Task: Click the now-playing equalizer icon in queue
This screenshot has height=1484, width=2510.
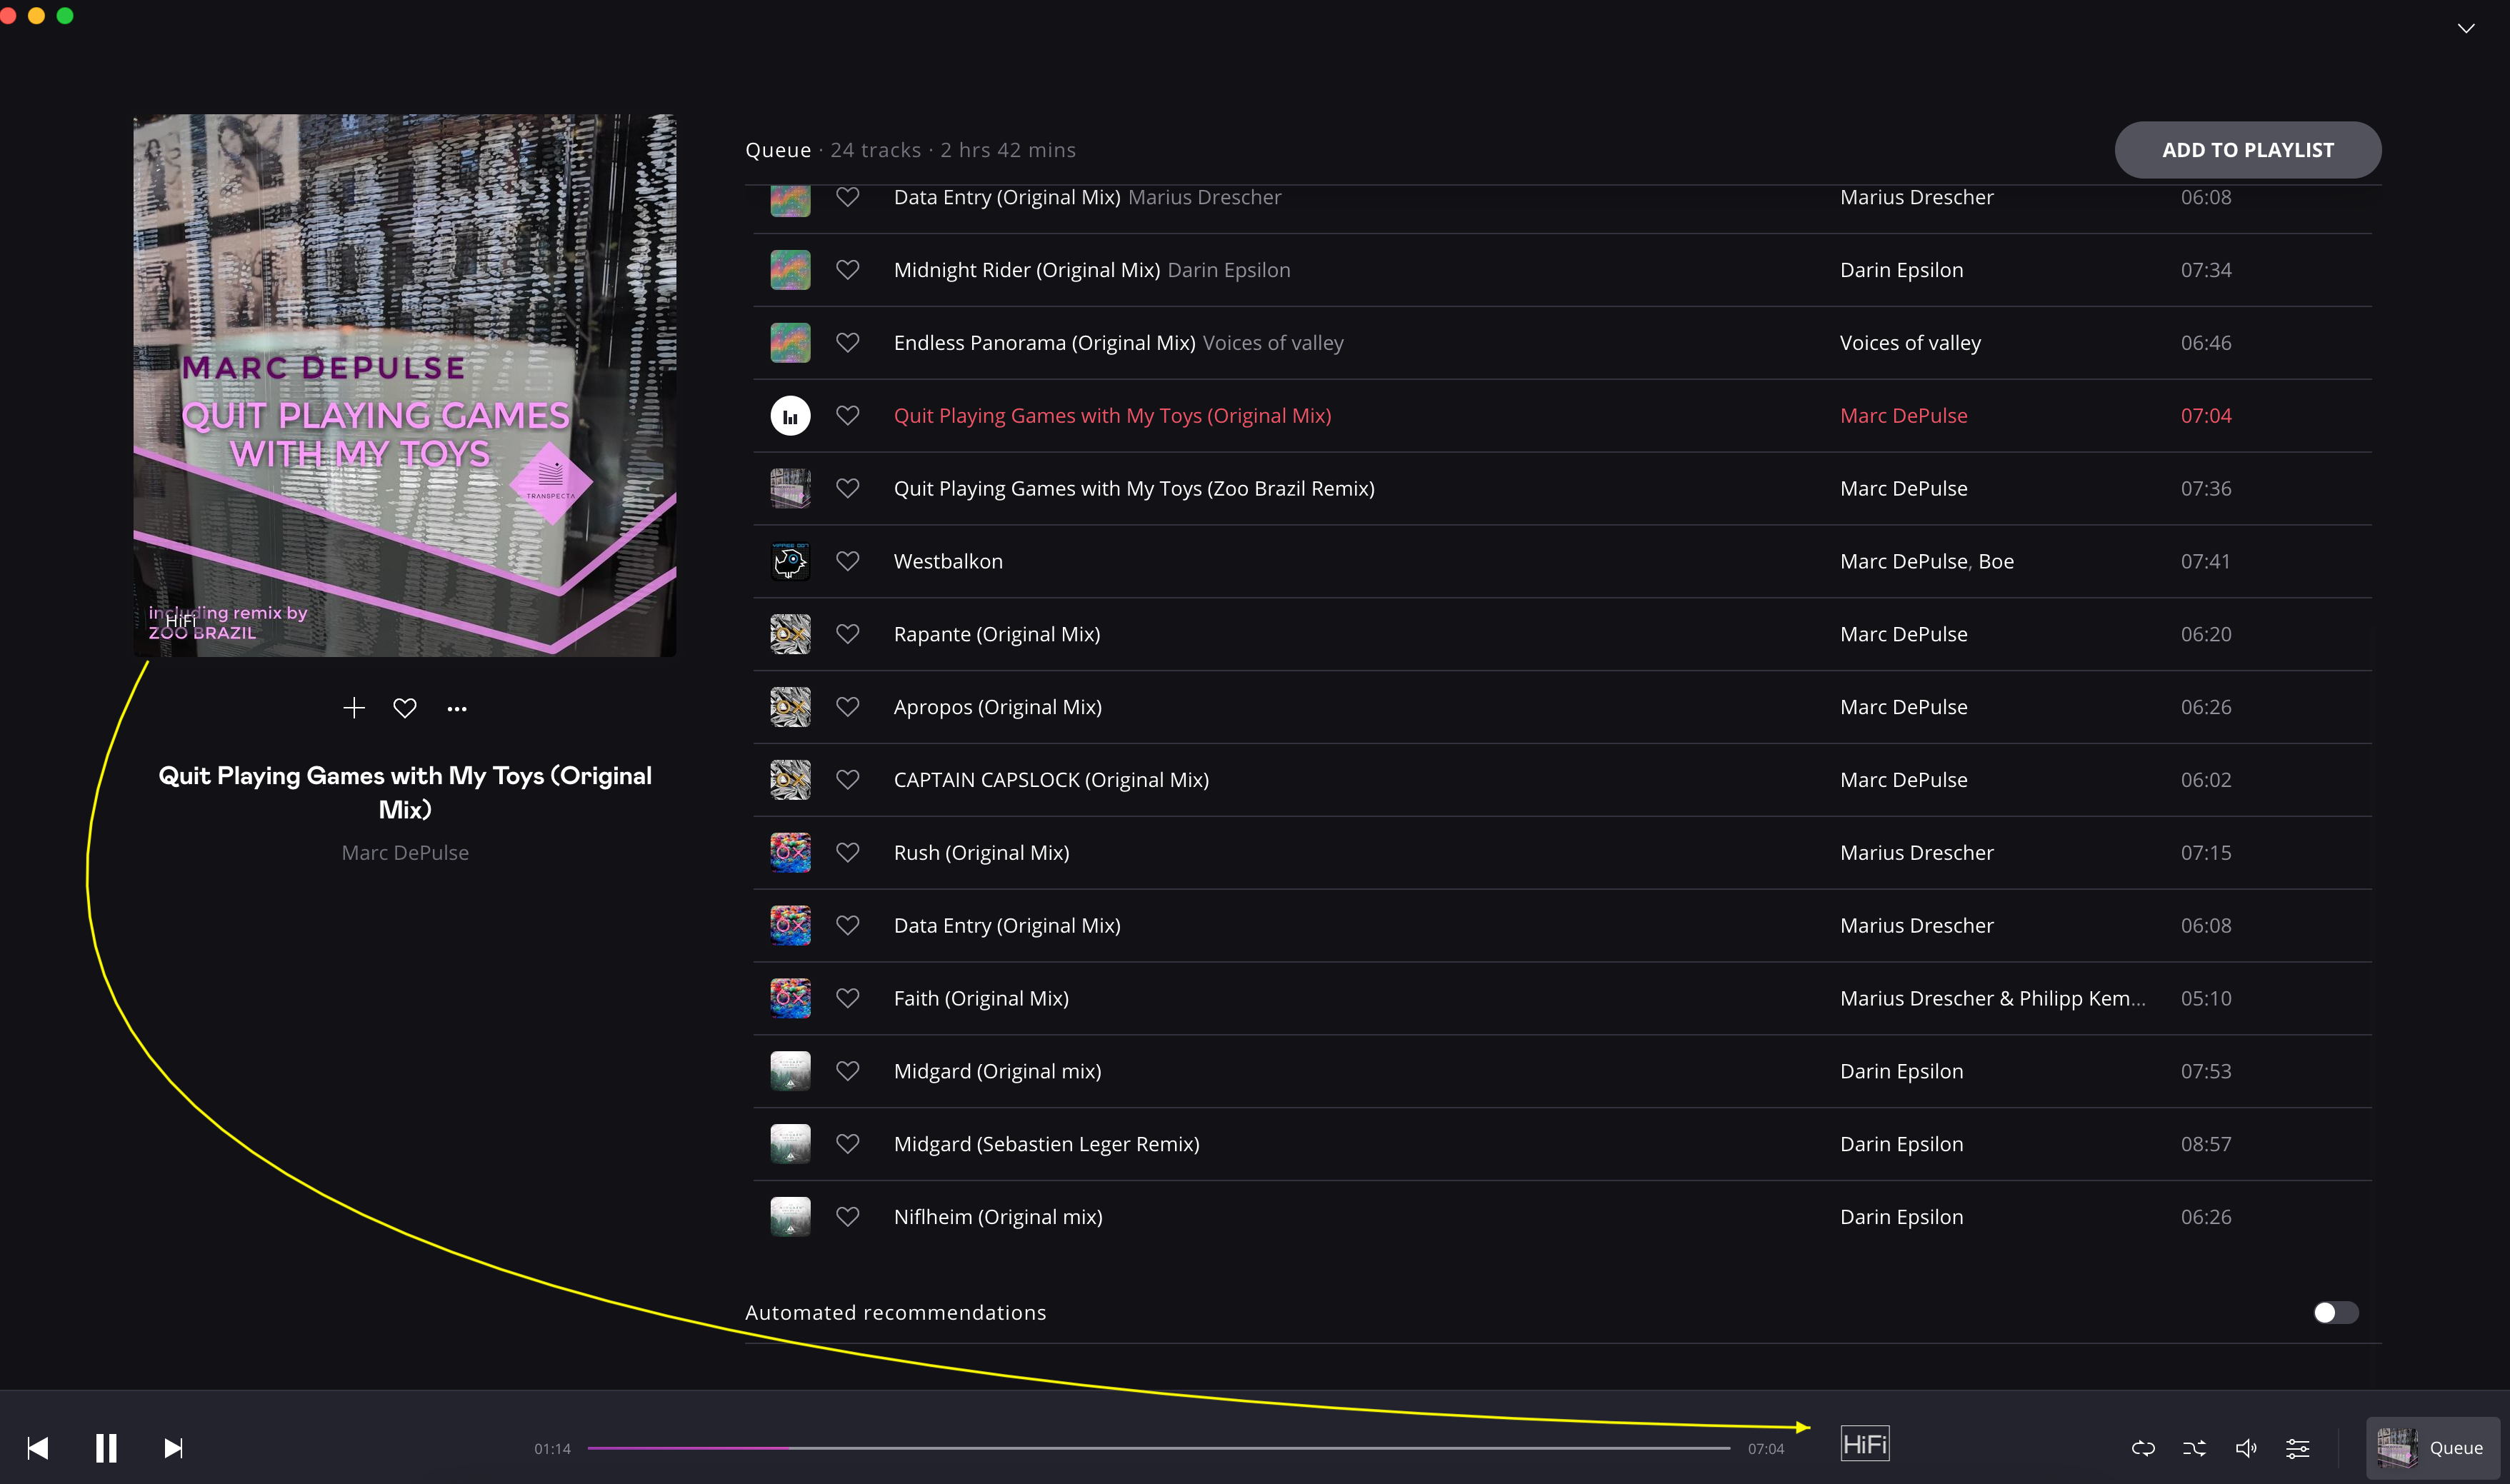Action: pyautogui.click(x=790, y=415)
